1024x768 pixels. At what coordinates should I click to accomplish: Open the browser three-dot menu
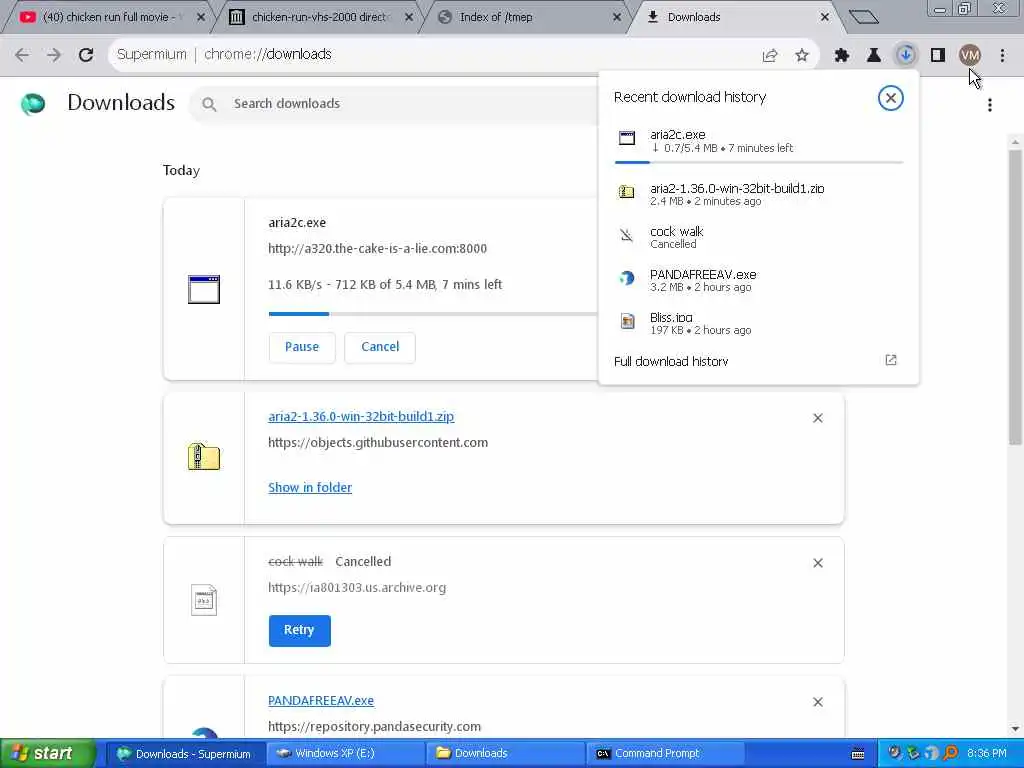[x=1002, y=56]
